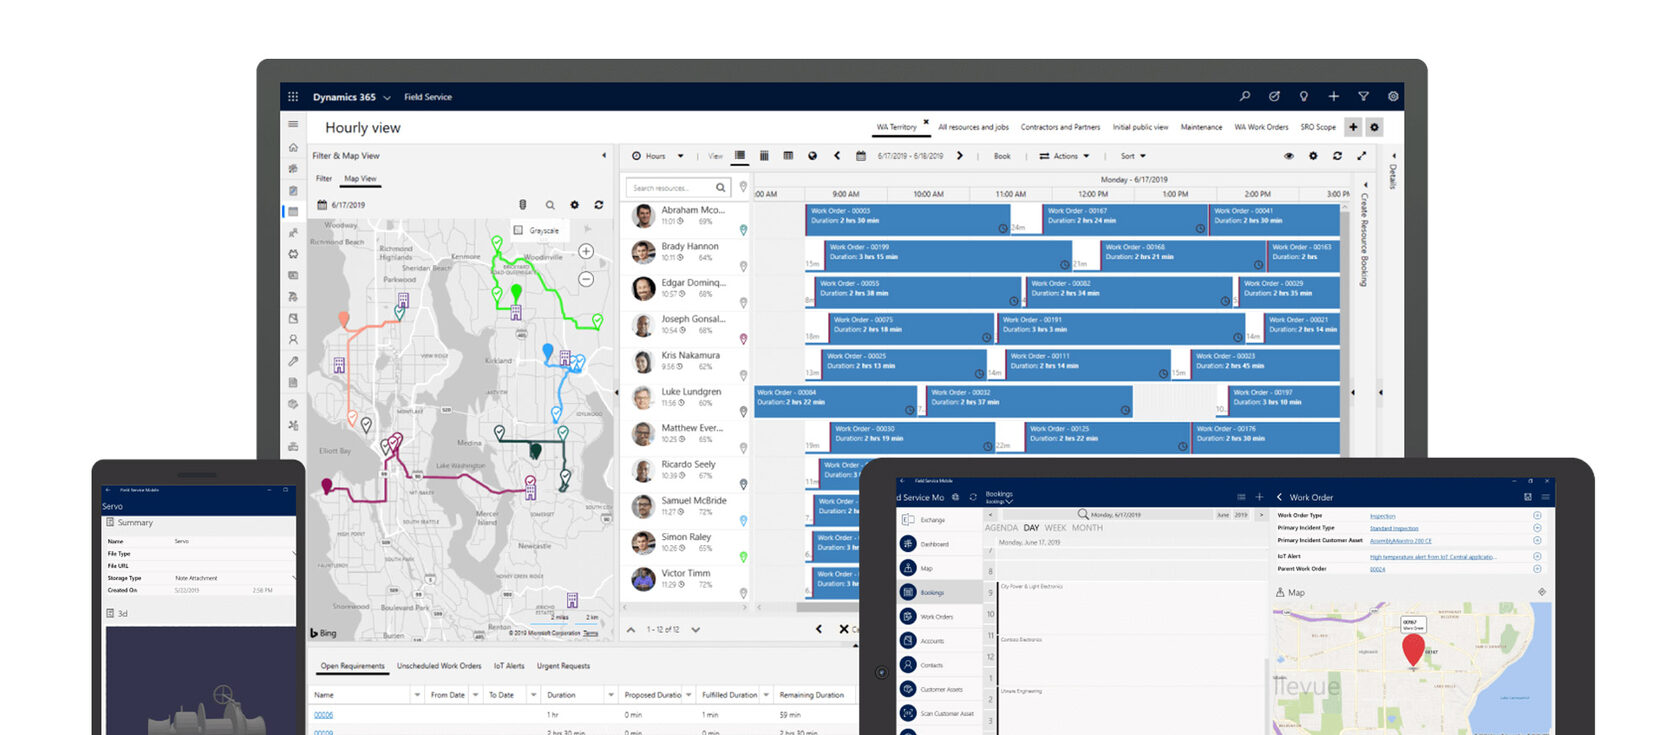The height and width of the screenshot is (735, 1680).
Task: Open the IoT Alerts tab
Action: 509,666
